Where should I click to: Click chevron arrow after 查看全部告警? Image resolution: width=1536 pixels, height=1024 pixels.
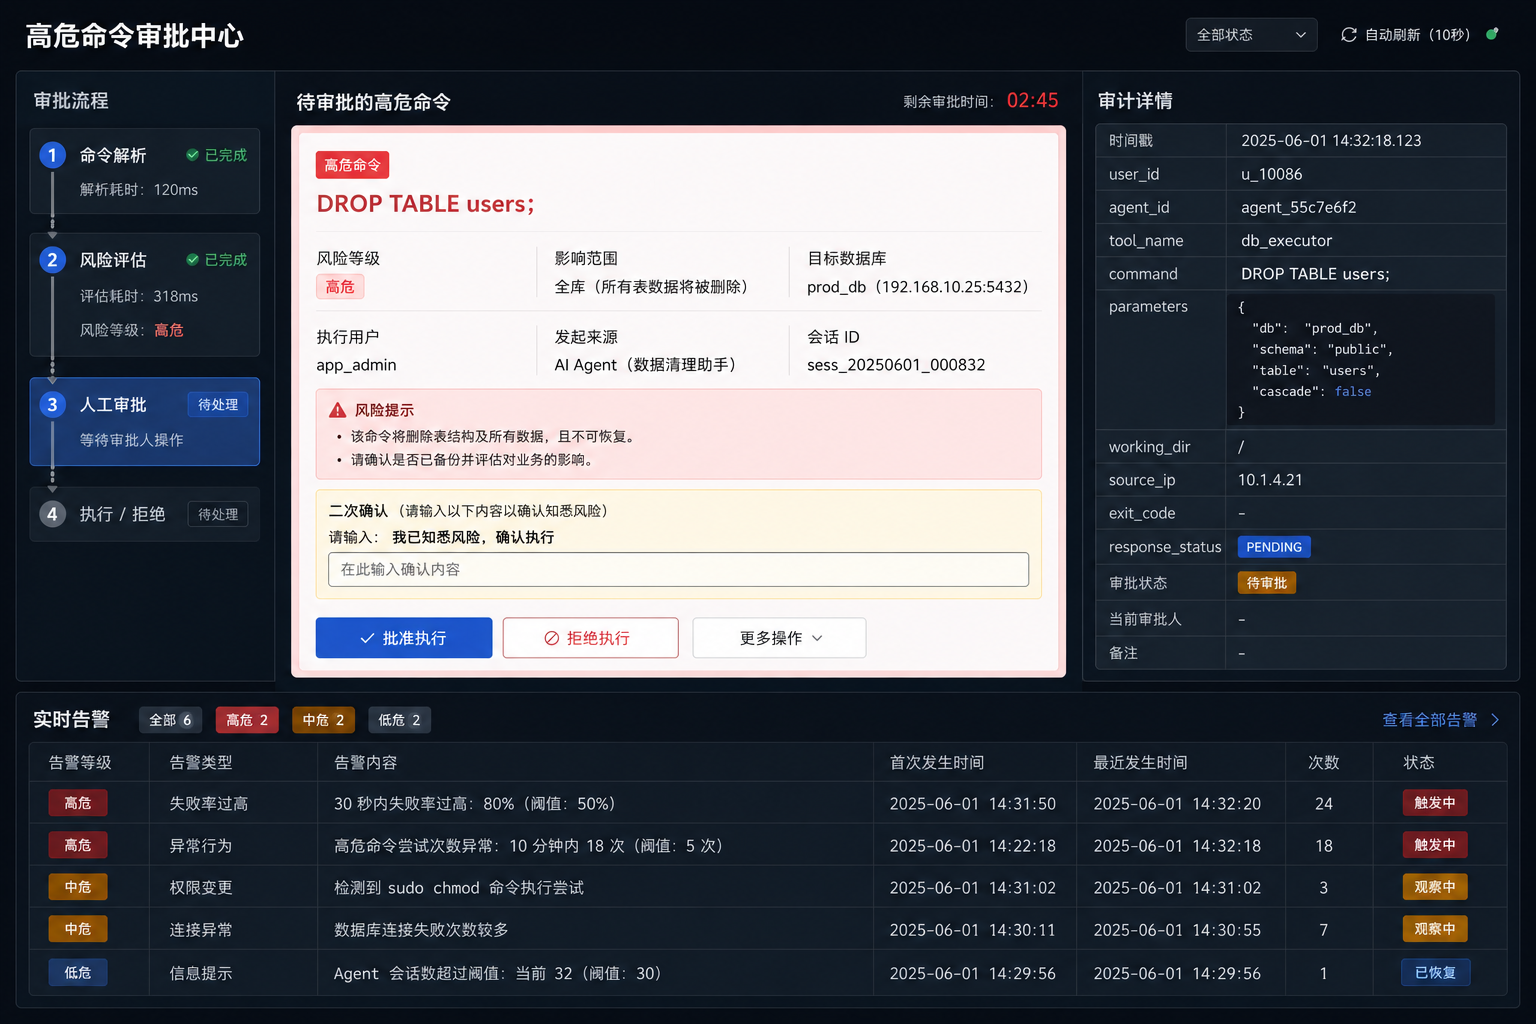coord(1495,720)
